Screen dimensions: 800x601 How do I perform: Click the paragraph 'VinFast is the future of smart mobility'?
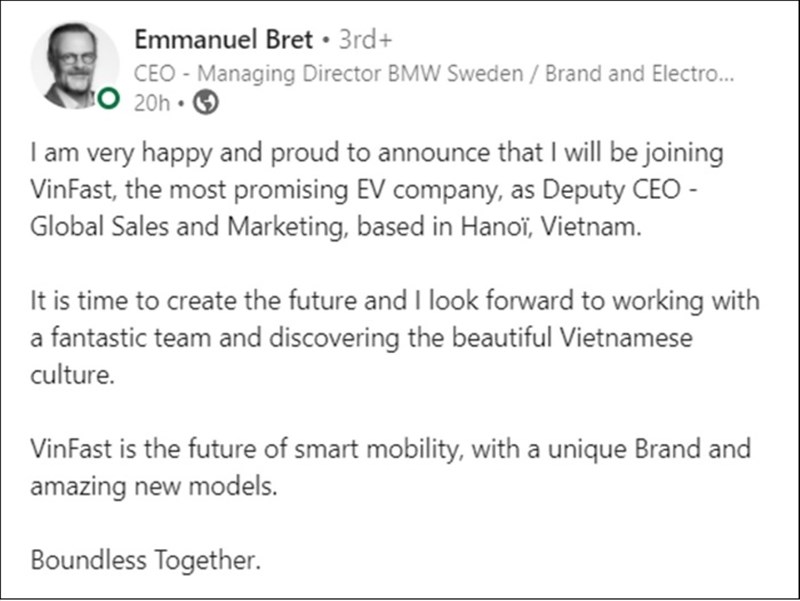(390, 465)
